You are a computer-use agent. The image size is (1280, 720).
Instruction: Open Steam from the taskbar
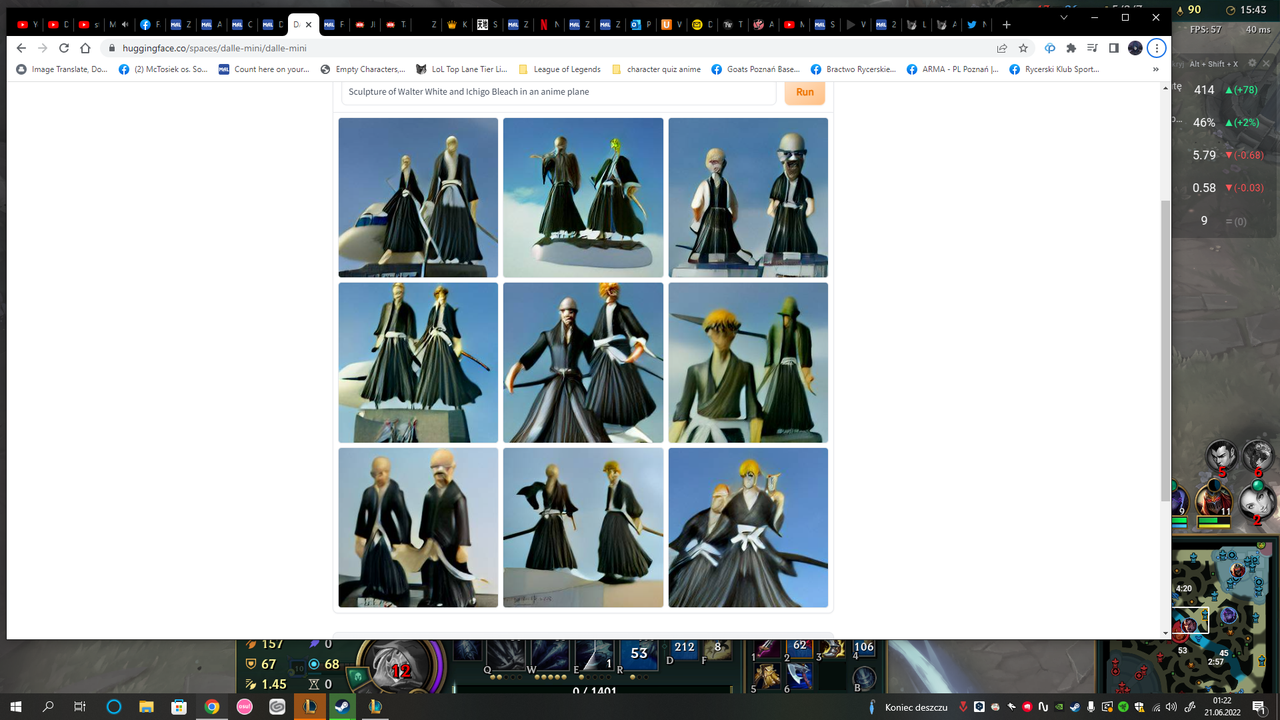pos(343,706)
